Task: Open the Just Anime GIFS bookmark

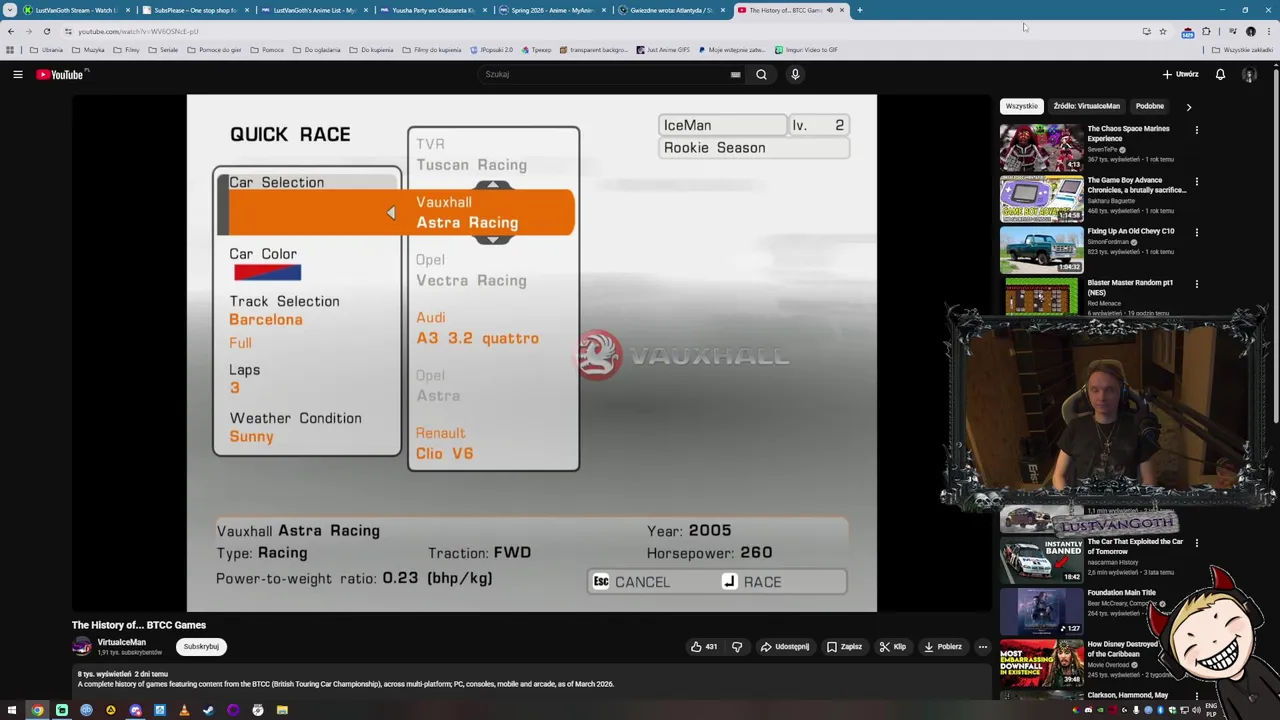Action: point(663,50)
